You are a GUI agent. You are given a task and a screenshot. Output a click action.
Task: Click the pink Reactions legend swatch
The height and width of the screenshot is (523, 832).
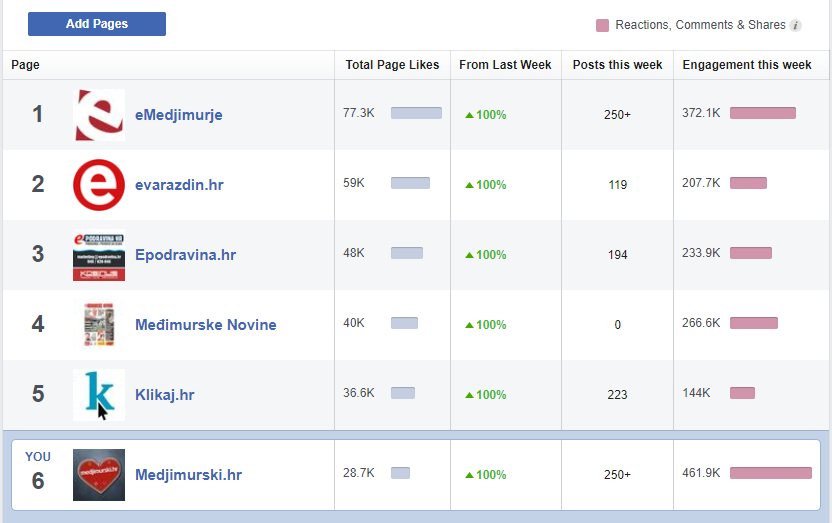[602, 25]
